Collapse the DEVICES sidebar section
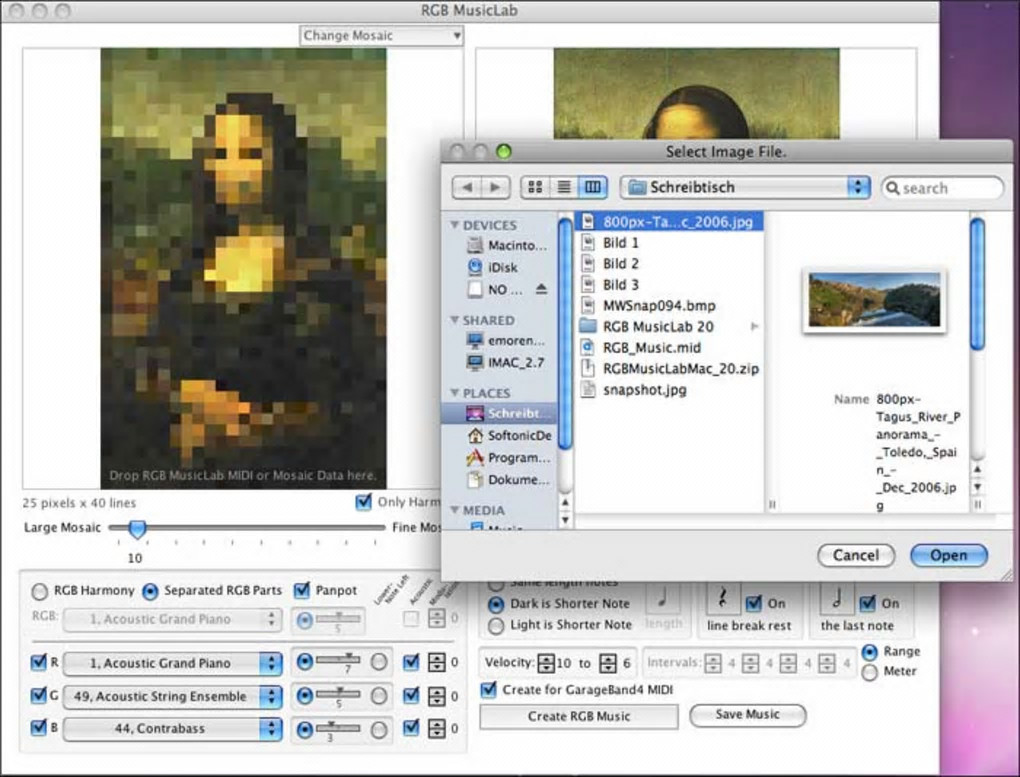Image resolution: width=1020 pixels, height=777 pixels. [454, 225]
